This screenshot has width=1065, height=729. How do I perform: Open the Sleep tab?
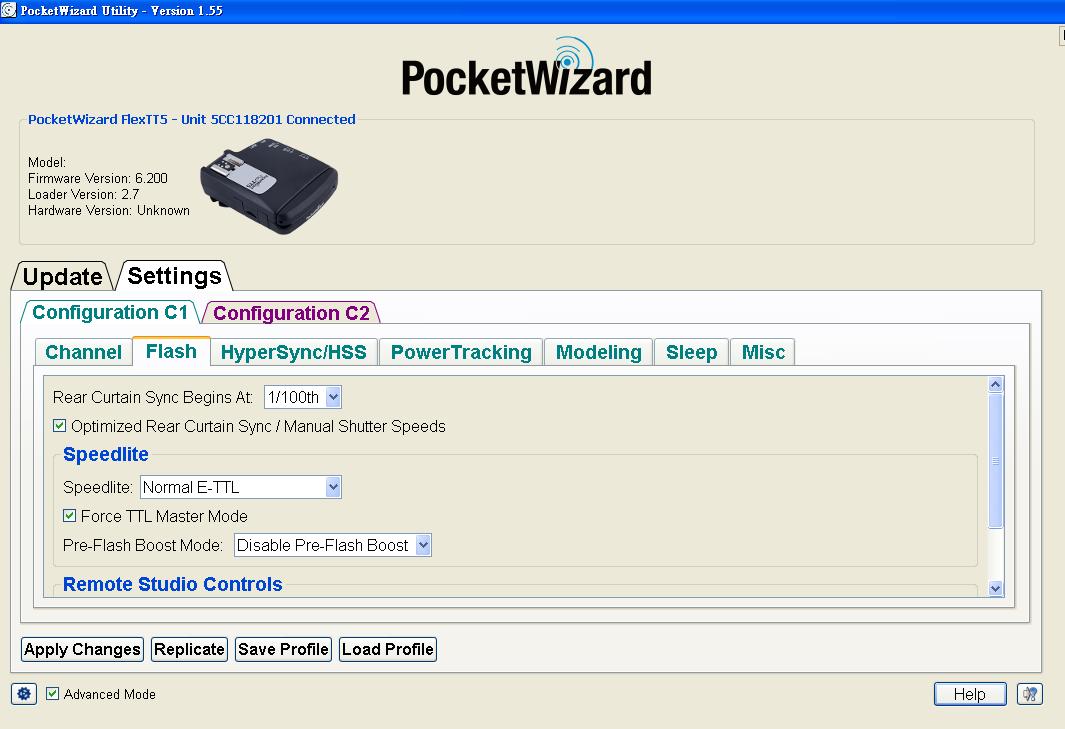691,352
